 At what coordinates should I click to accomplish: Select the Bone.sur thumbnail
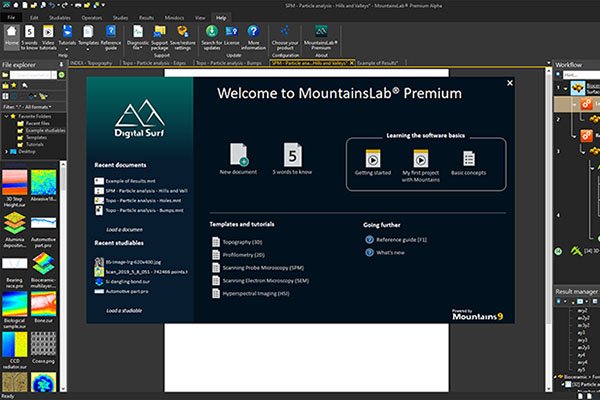(x=44, y=307)
